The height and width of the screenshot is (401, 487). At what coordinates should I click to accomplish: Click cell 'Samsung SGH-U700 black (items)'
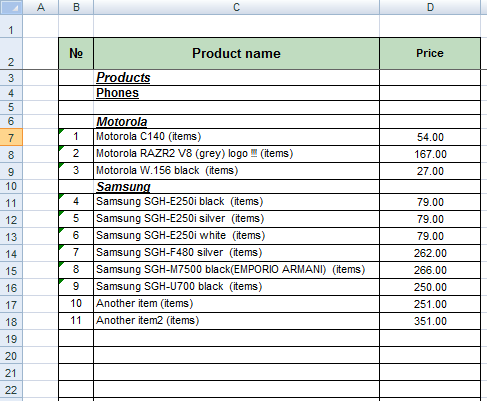[236, 287]
